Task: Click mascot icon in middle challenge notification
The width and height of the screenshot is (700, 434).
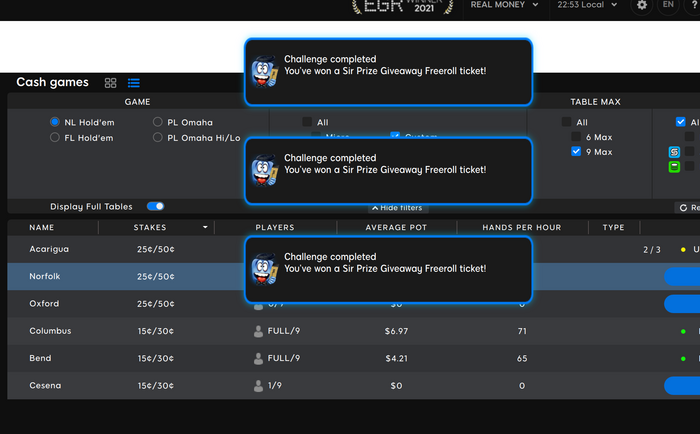Action: (x=265, y=170)
